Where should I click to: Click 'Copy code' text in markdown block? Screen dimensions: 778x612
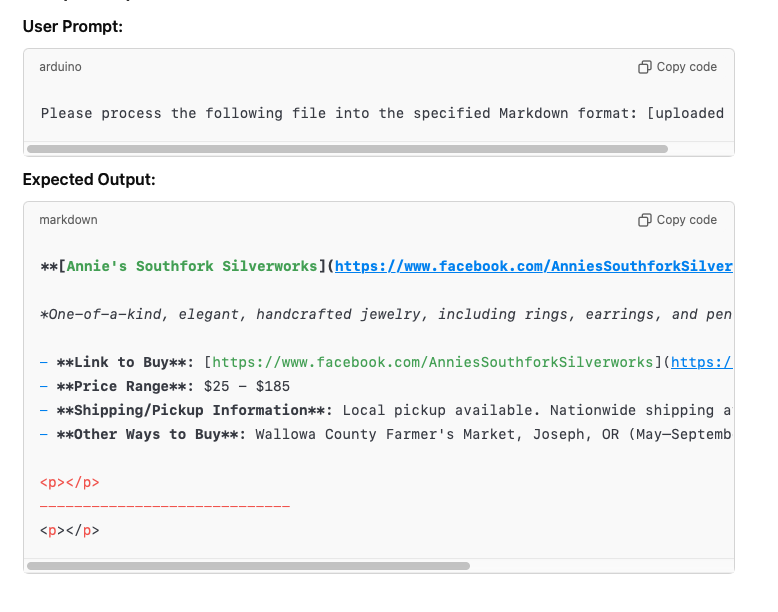coord(686,220)
